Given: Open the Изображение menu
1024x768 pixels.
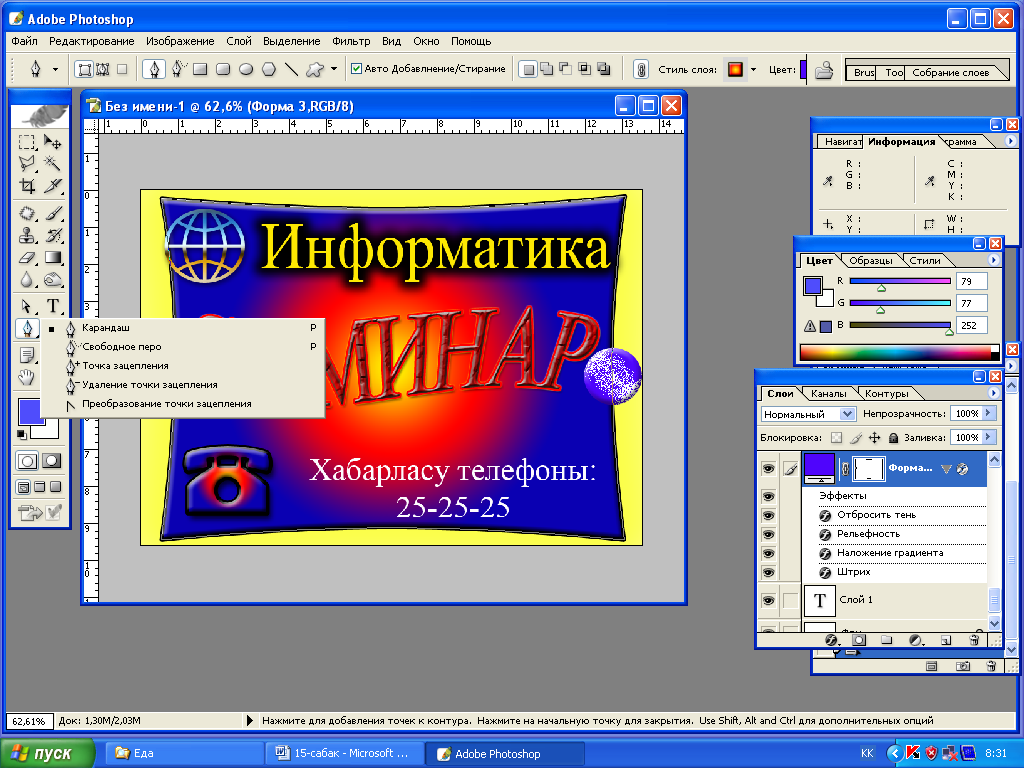Looking at the screenshot, I should click(180, 41).
